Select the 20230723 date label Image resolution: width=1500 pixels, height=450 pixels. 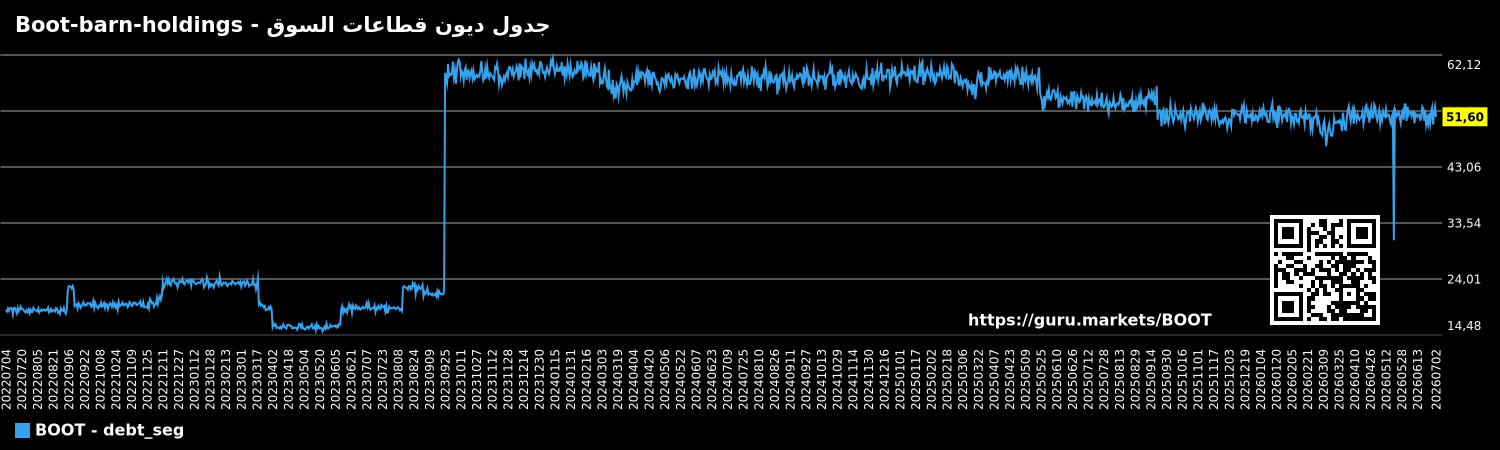[383, 378]
